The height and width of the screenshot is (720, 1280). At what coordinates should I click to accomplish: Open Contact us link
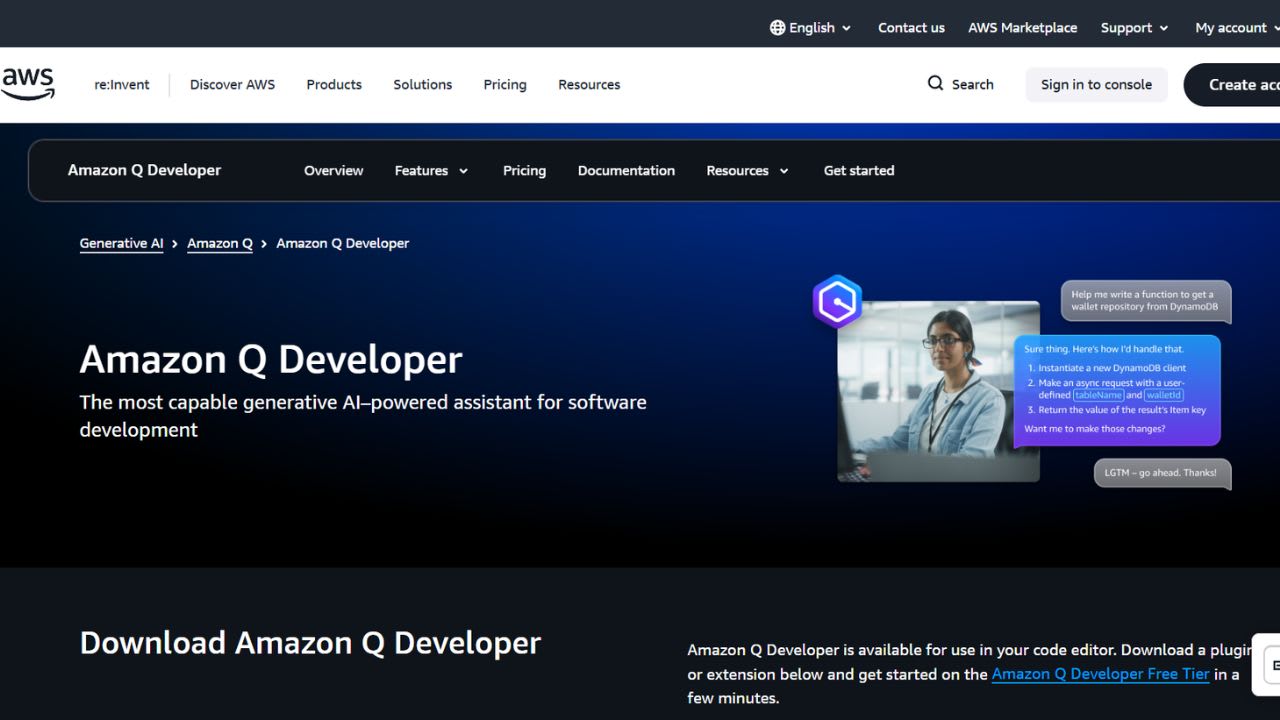click(911, 28)
